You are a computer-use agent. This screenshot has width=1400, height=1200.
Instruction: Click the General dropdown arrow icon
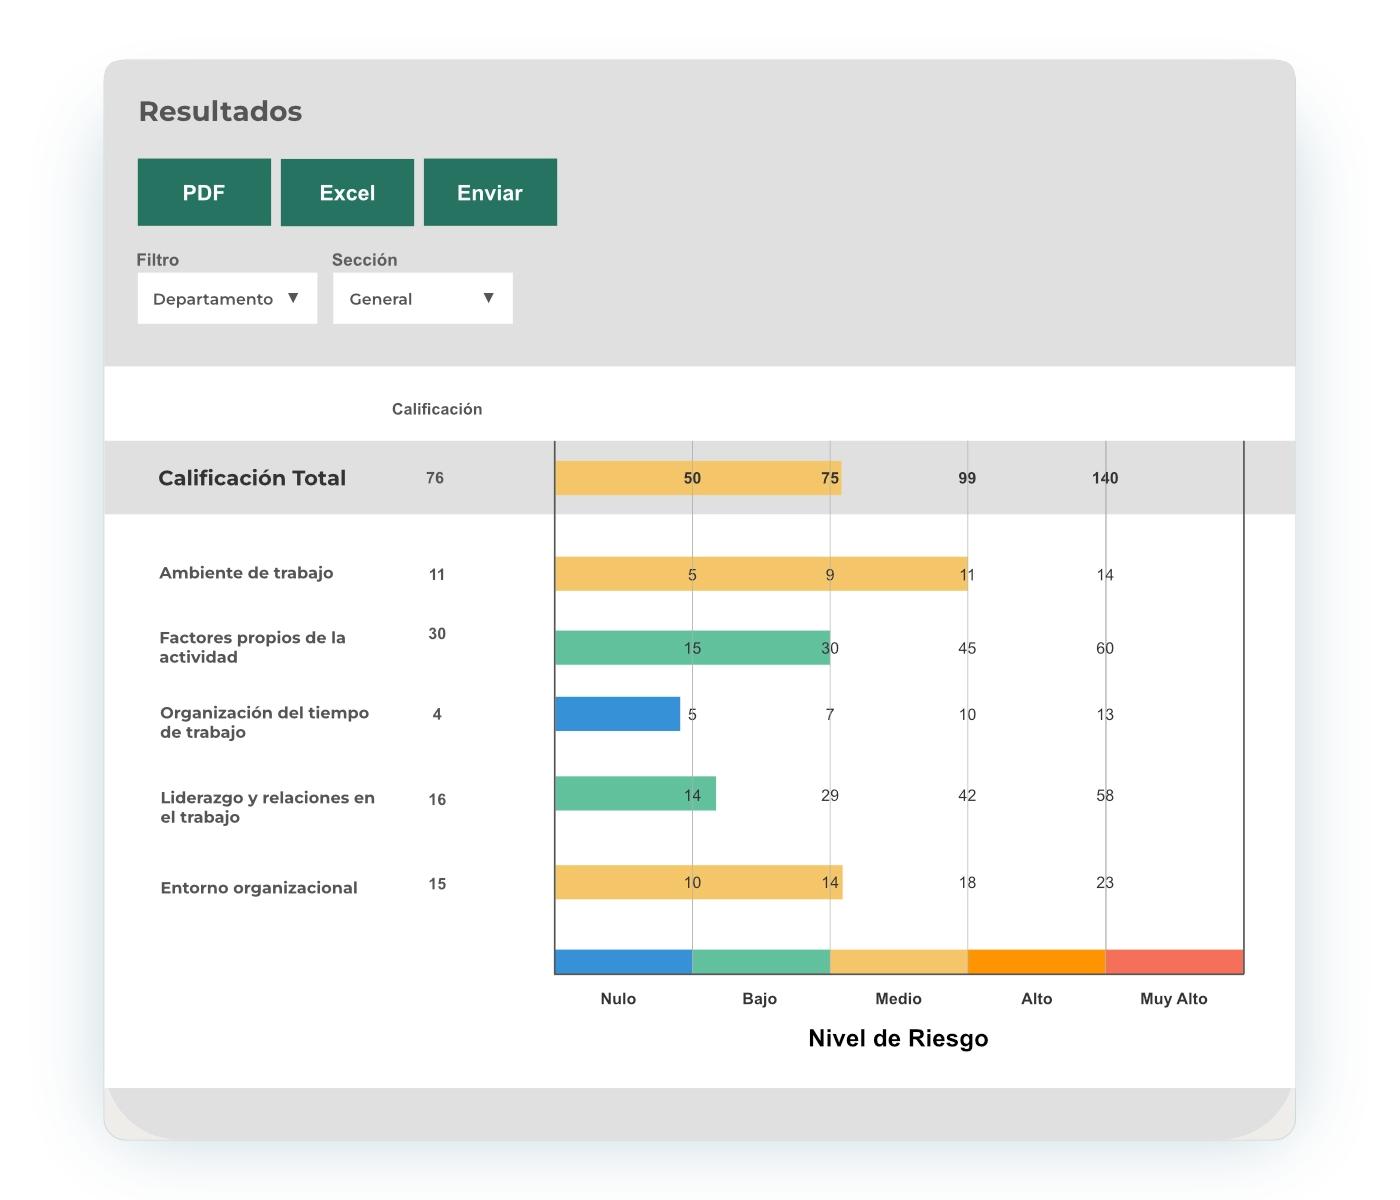pos(488,298)
